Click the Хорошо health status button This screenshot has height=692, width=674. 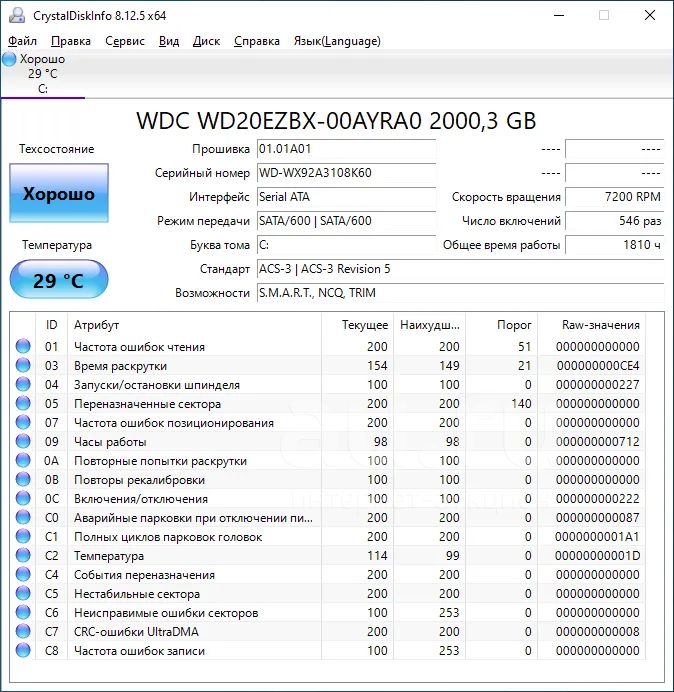[x=59, y=193]
